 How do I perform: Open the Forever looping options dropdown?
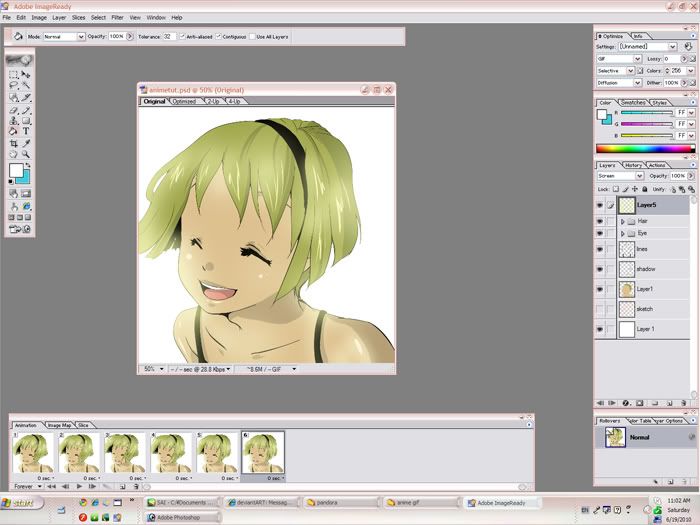tap(27, 487)
